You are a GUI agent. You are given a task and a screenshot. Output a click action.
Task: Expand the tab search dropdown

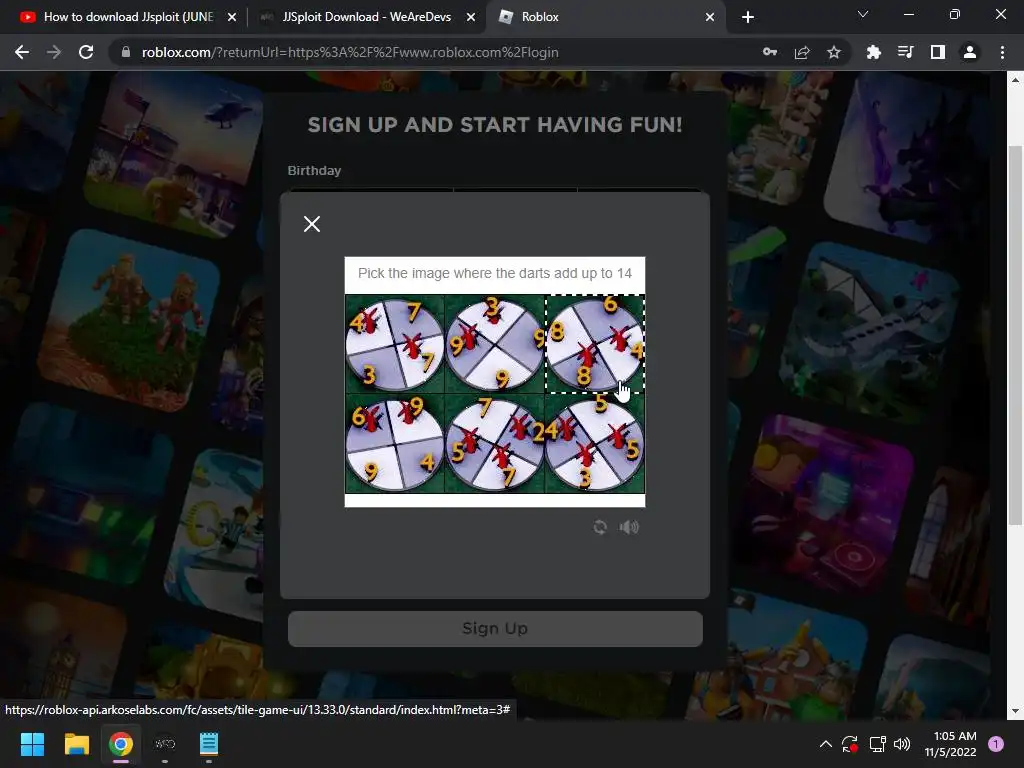tap(863, 14)
